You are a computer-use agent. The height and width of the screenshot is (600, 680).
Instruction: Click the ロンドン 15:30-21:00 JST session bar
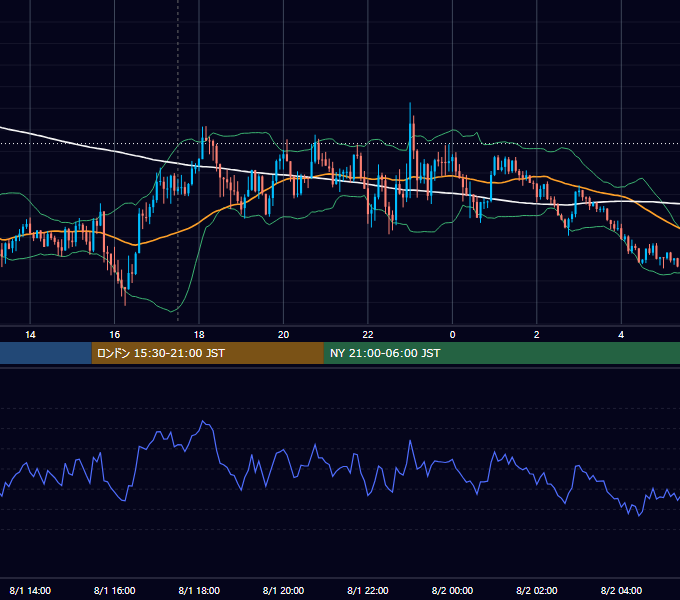tap(207, 353)
